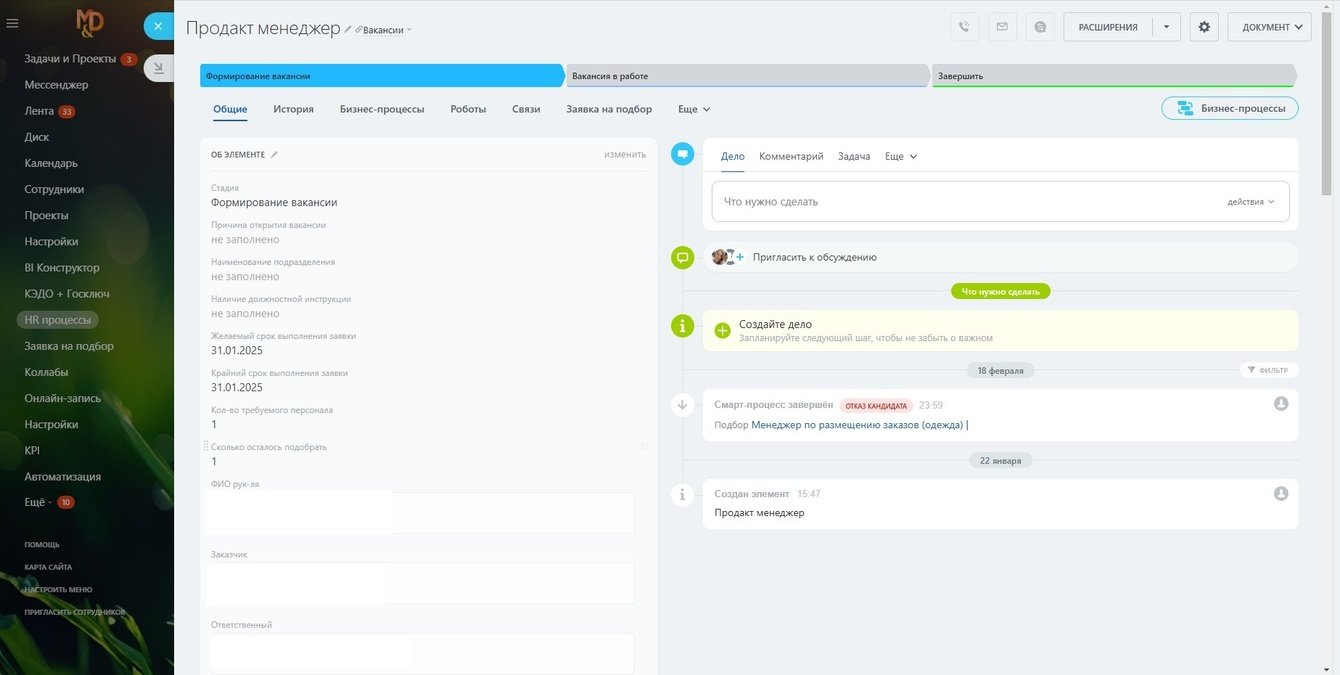Image resolution: width=1340 pixels, height=675 pixels.
Task: Open the Заявка на подбор tab
Action: (x=609, y=109)
